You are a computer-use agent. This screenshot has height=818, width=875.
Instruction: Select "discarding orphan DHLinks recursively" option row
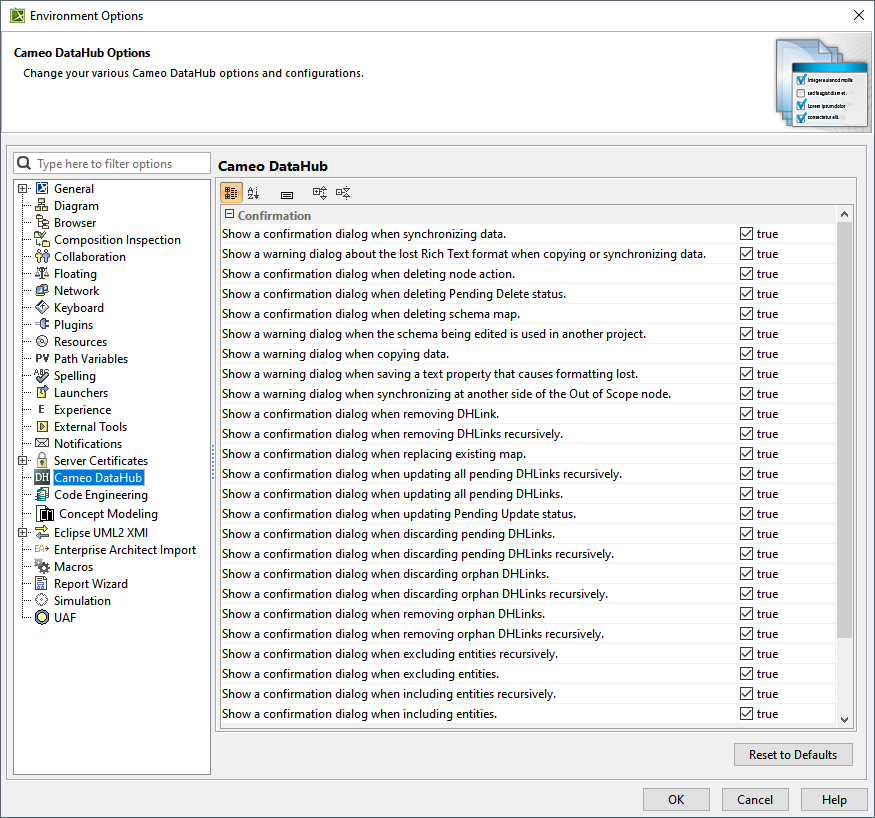(x=527, y=594)
